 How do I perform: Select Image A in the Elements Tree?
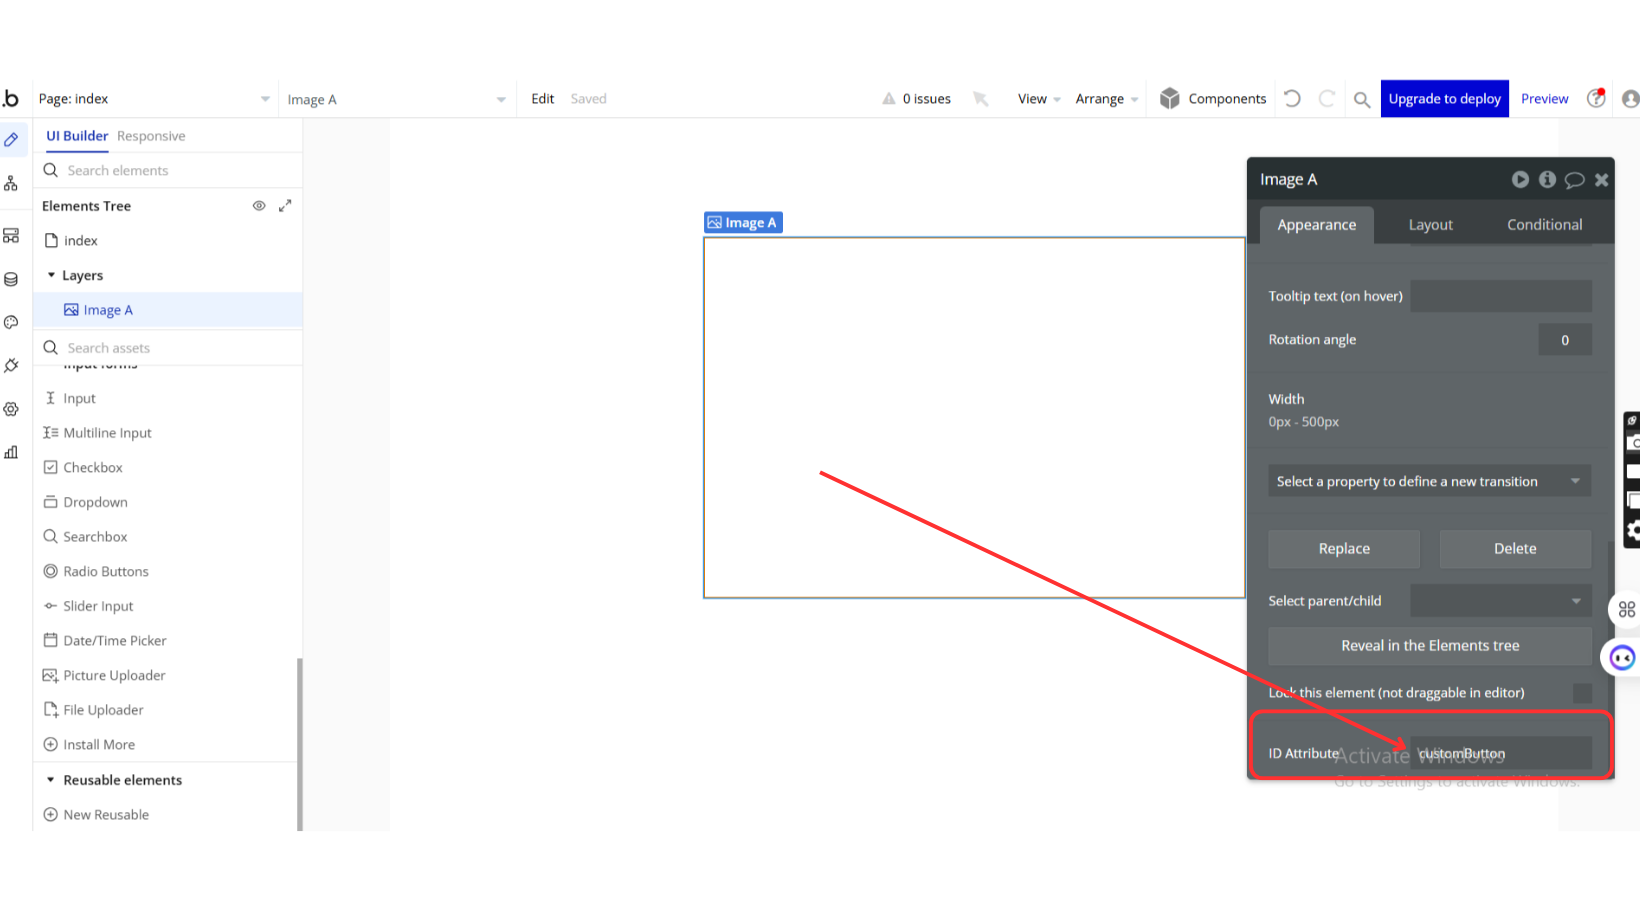168,310
